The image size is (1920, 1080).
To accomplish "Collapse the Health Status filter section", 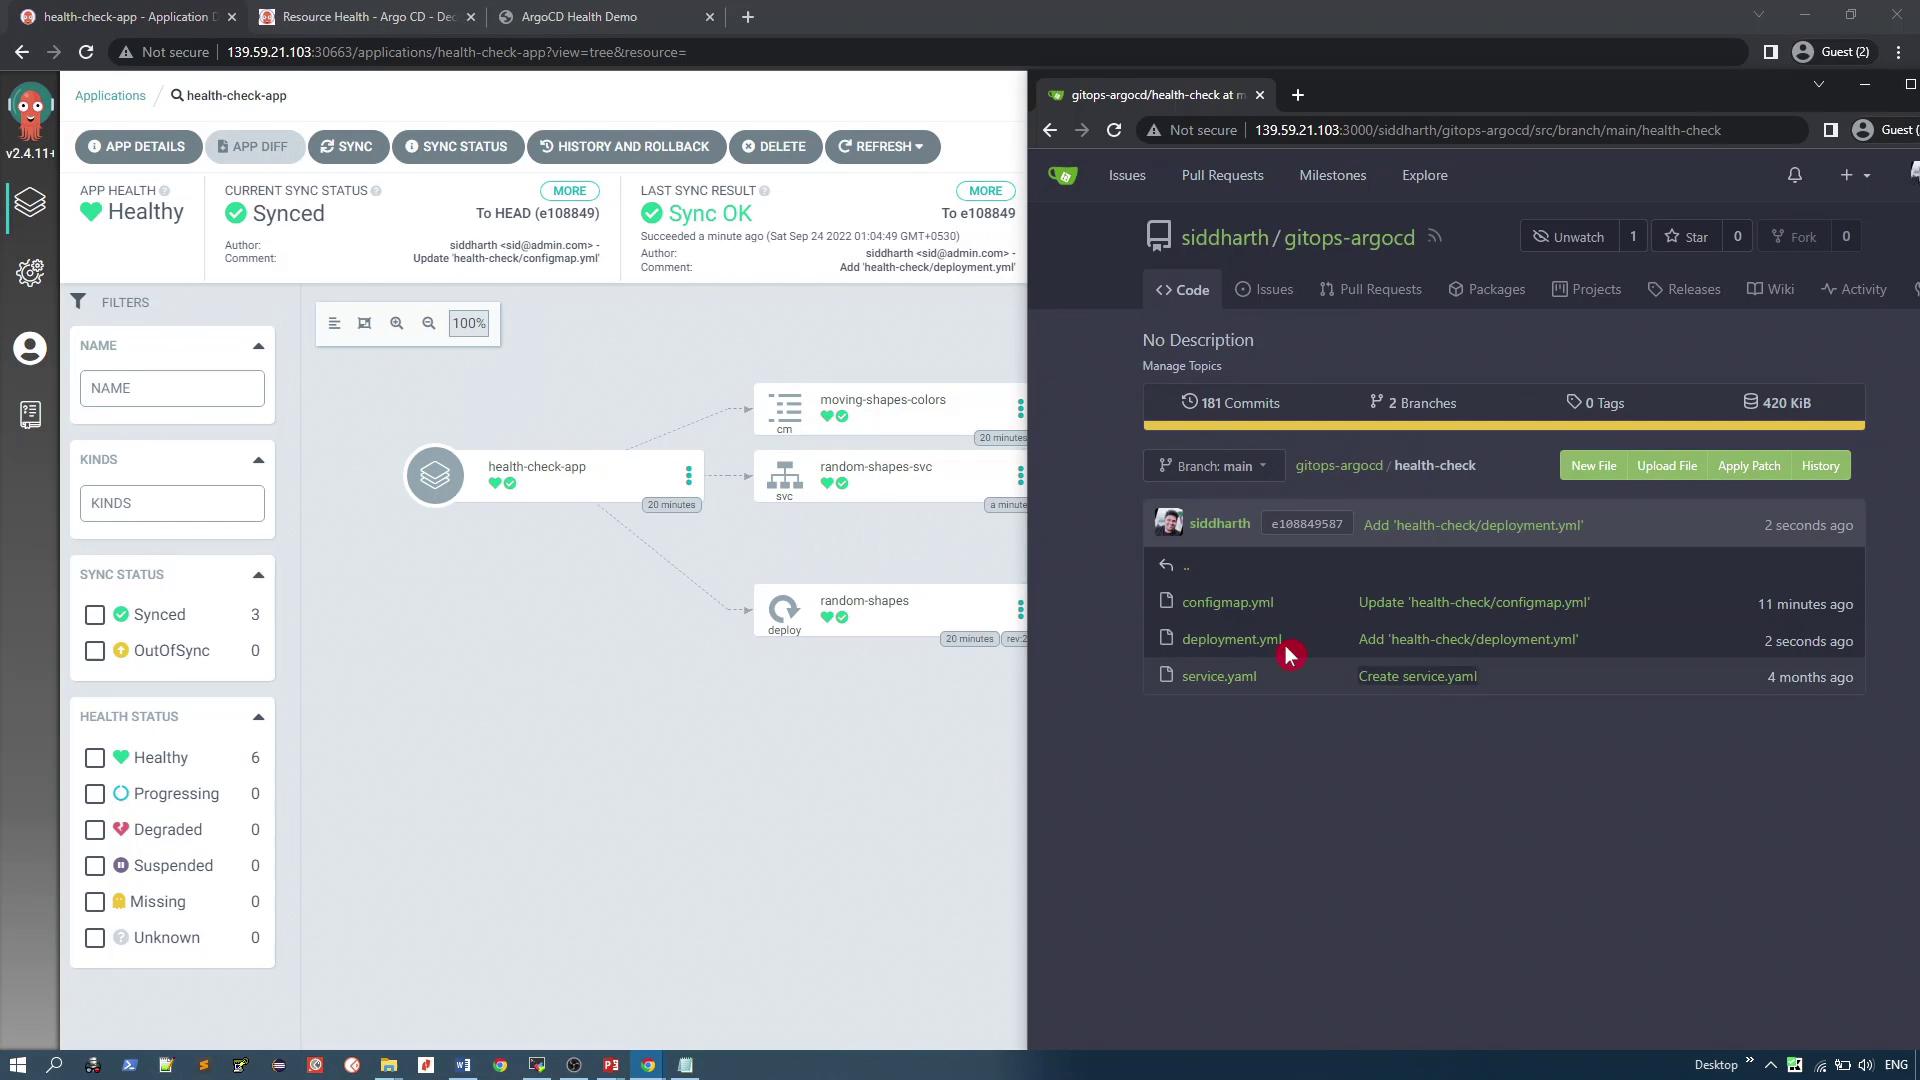I will pos(258,717).
